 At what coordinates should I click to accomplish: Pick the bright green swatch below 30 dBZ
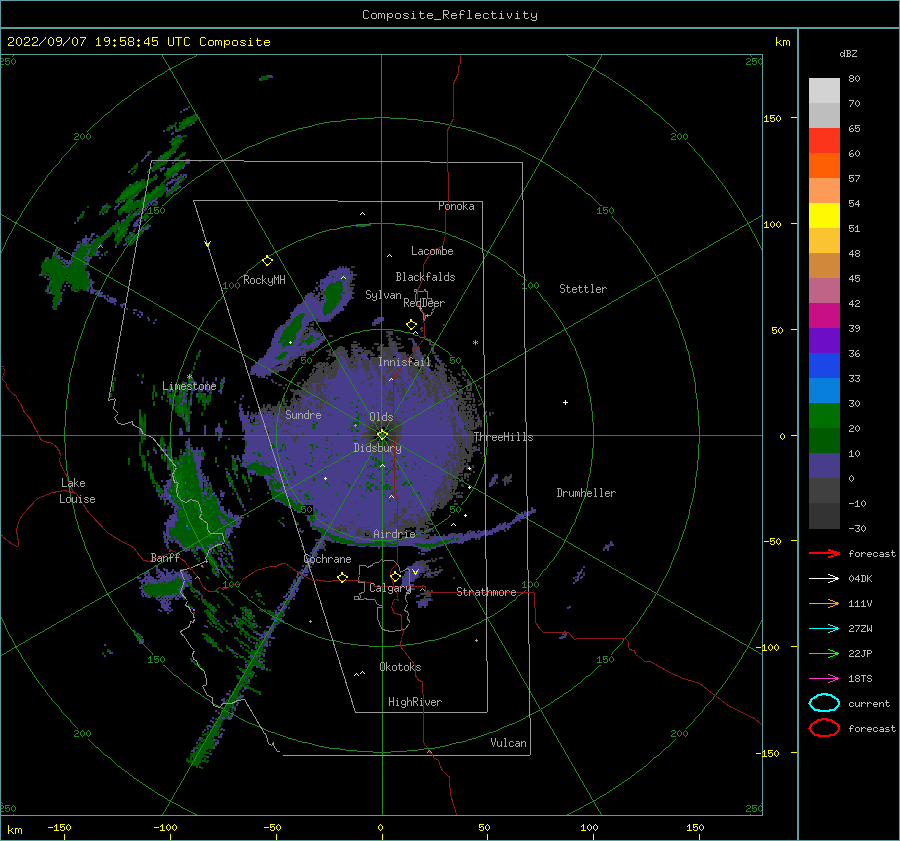tap(824, 415)
